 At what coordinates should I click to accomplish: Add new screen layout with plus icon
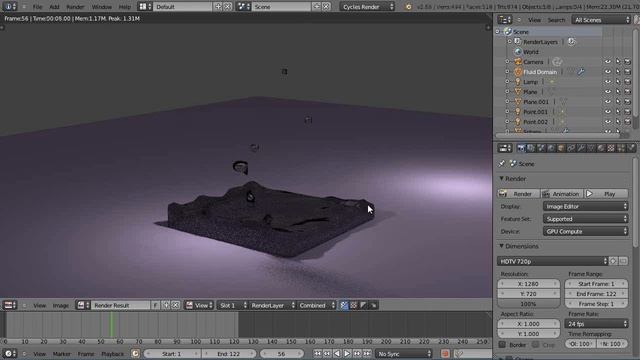pyautogui.click(x=218, y=7)
